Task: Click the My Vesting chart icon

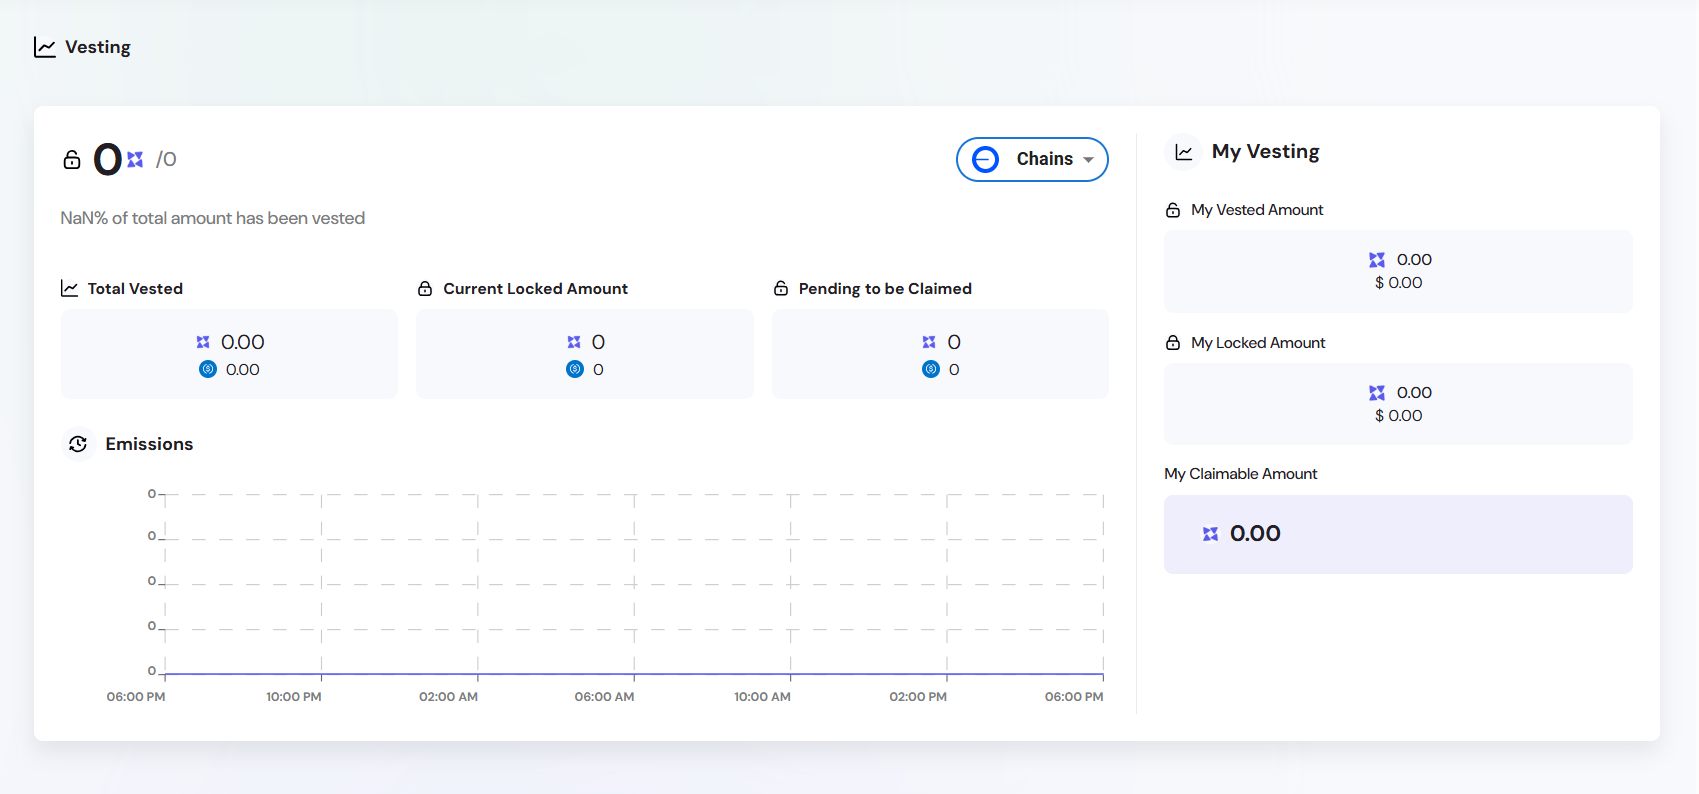Action: click(1184, 152)
